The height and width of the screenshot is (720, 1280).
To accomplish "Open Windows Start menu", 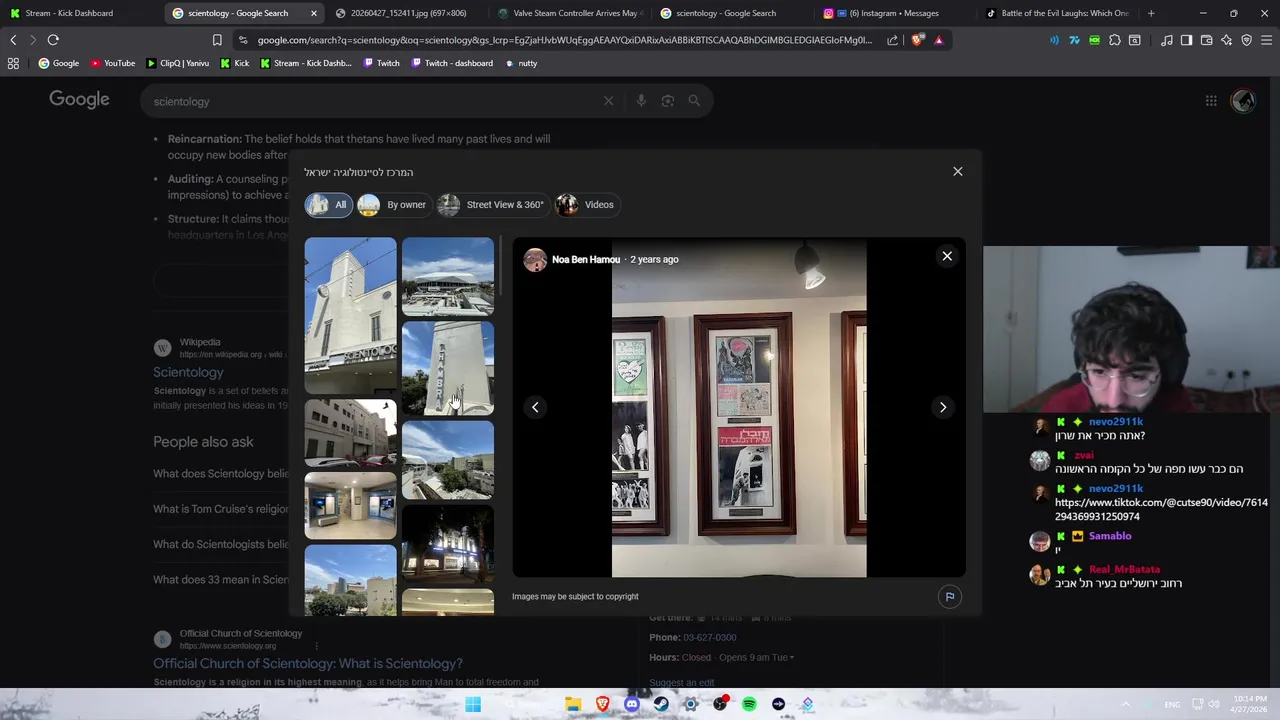I will click(473, 704).
